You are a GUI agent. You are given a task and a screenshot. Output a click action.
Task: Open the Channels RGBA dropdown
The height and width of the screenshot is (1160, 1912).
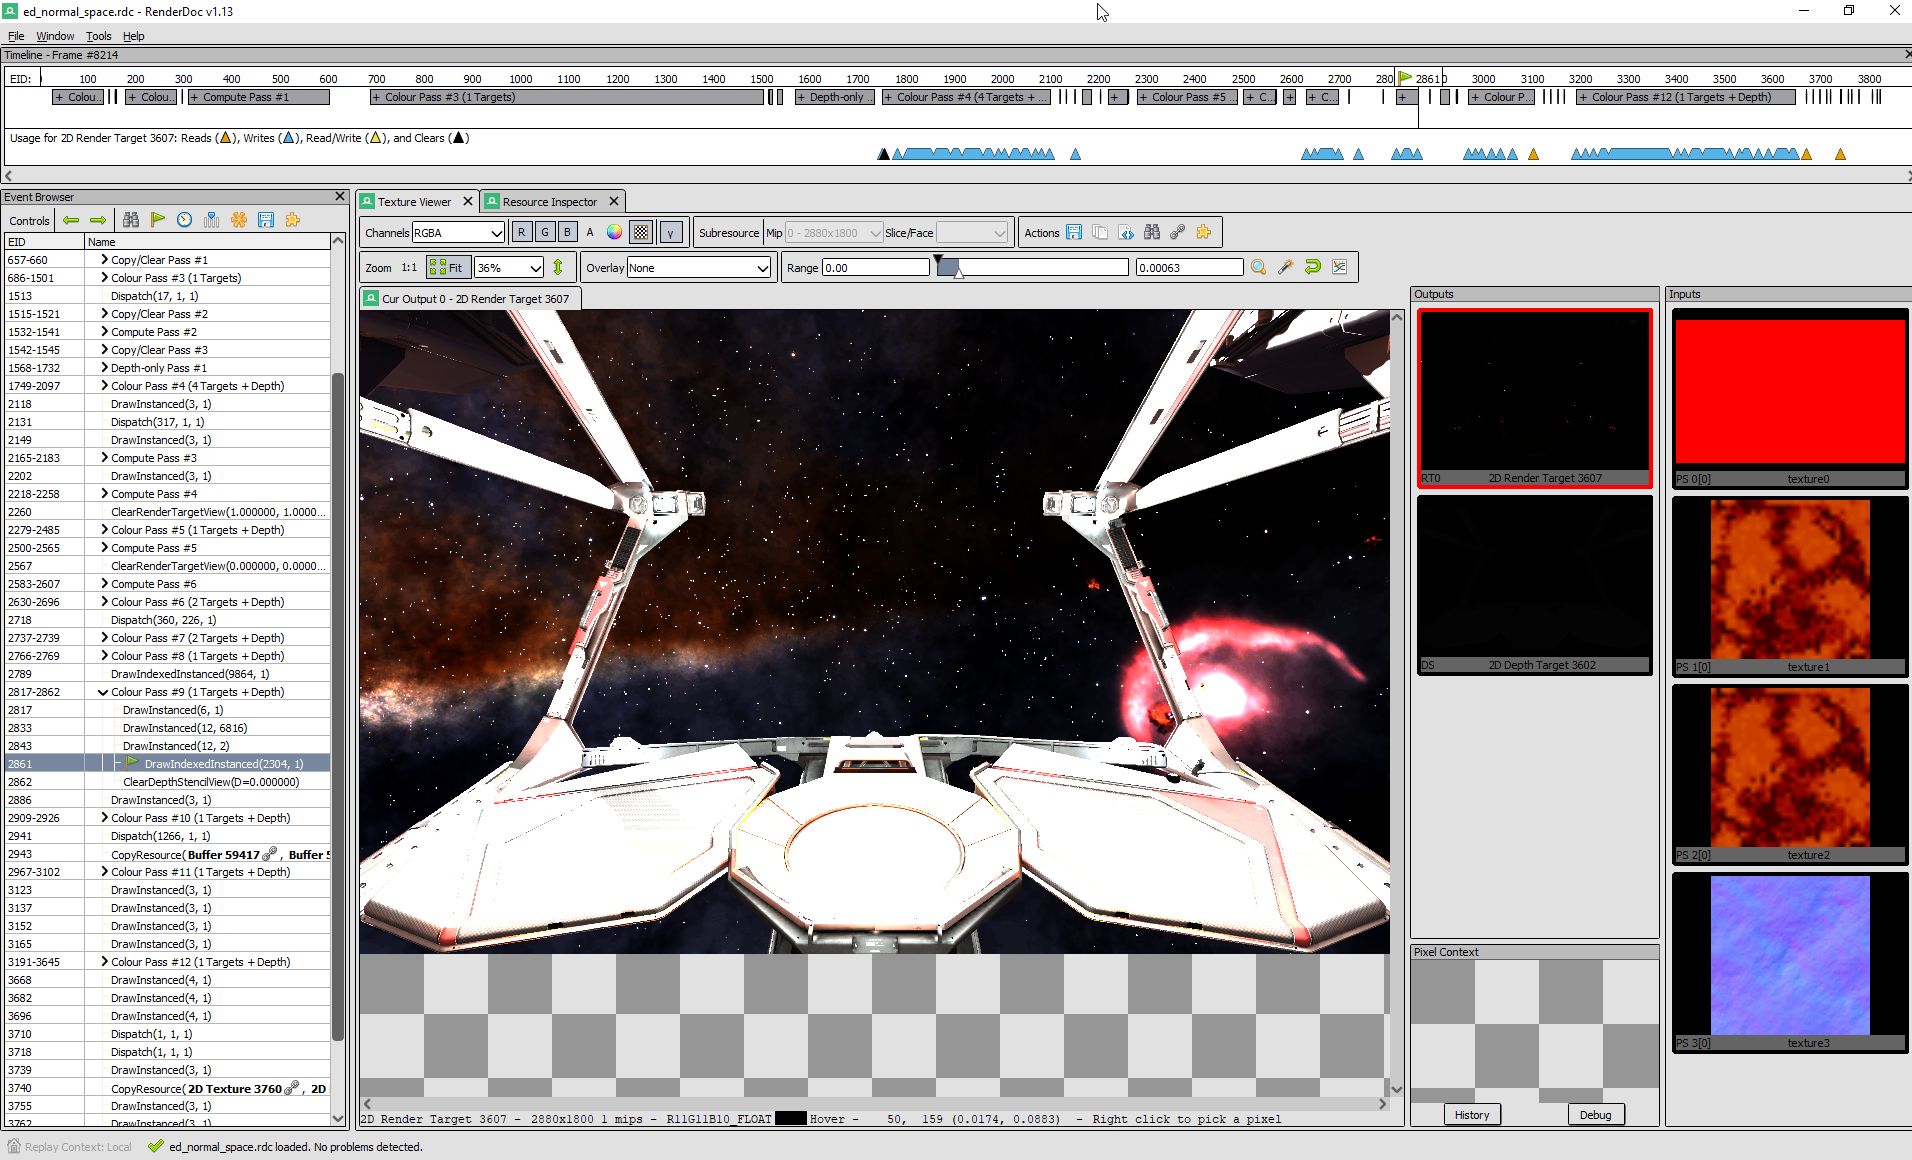[x=458, y=232]
